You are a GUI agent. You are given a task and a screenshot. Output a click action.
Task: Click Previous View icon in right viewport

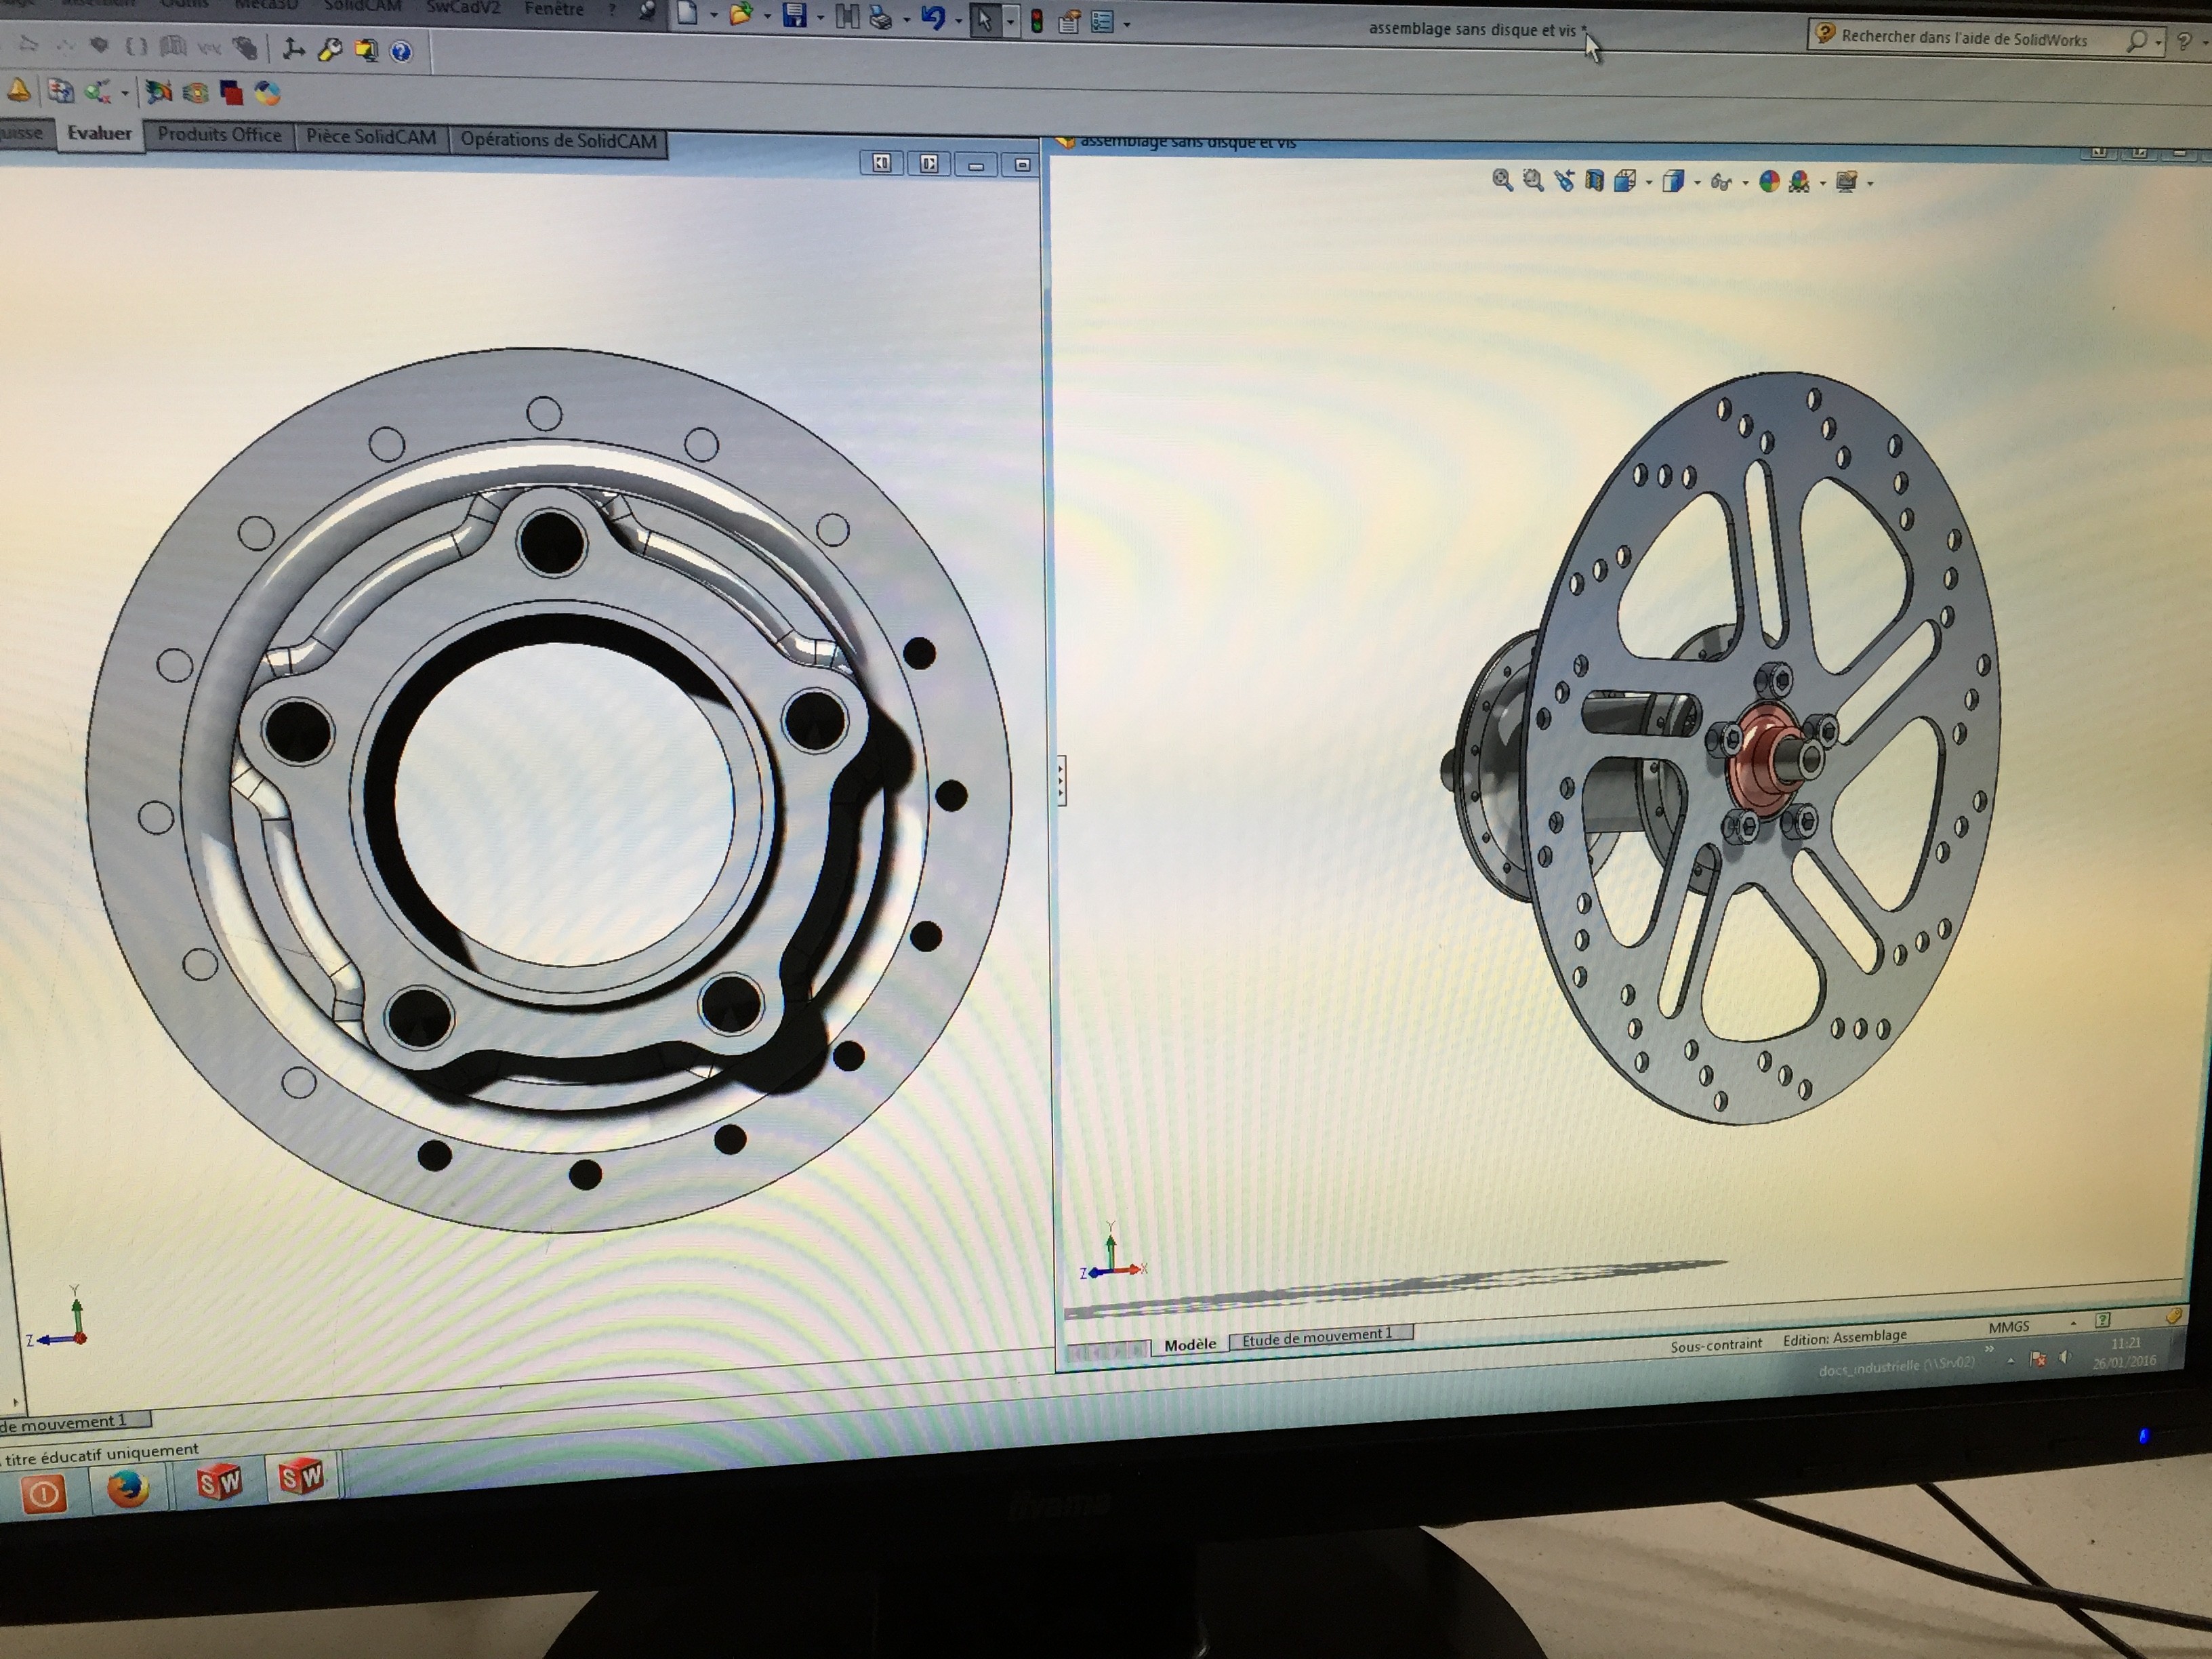tap(1564, 181)
